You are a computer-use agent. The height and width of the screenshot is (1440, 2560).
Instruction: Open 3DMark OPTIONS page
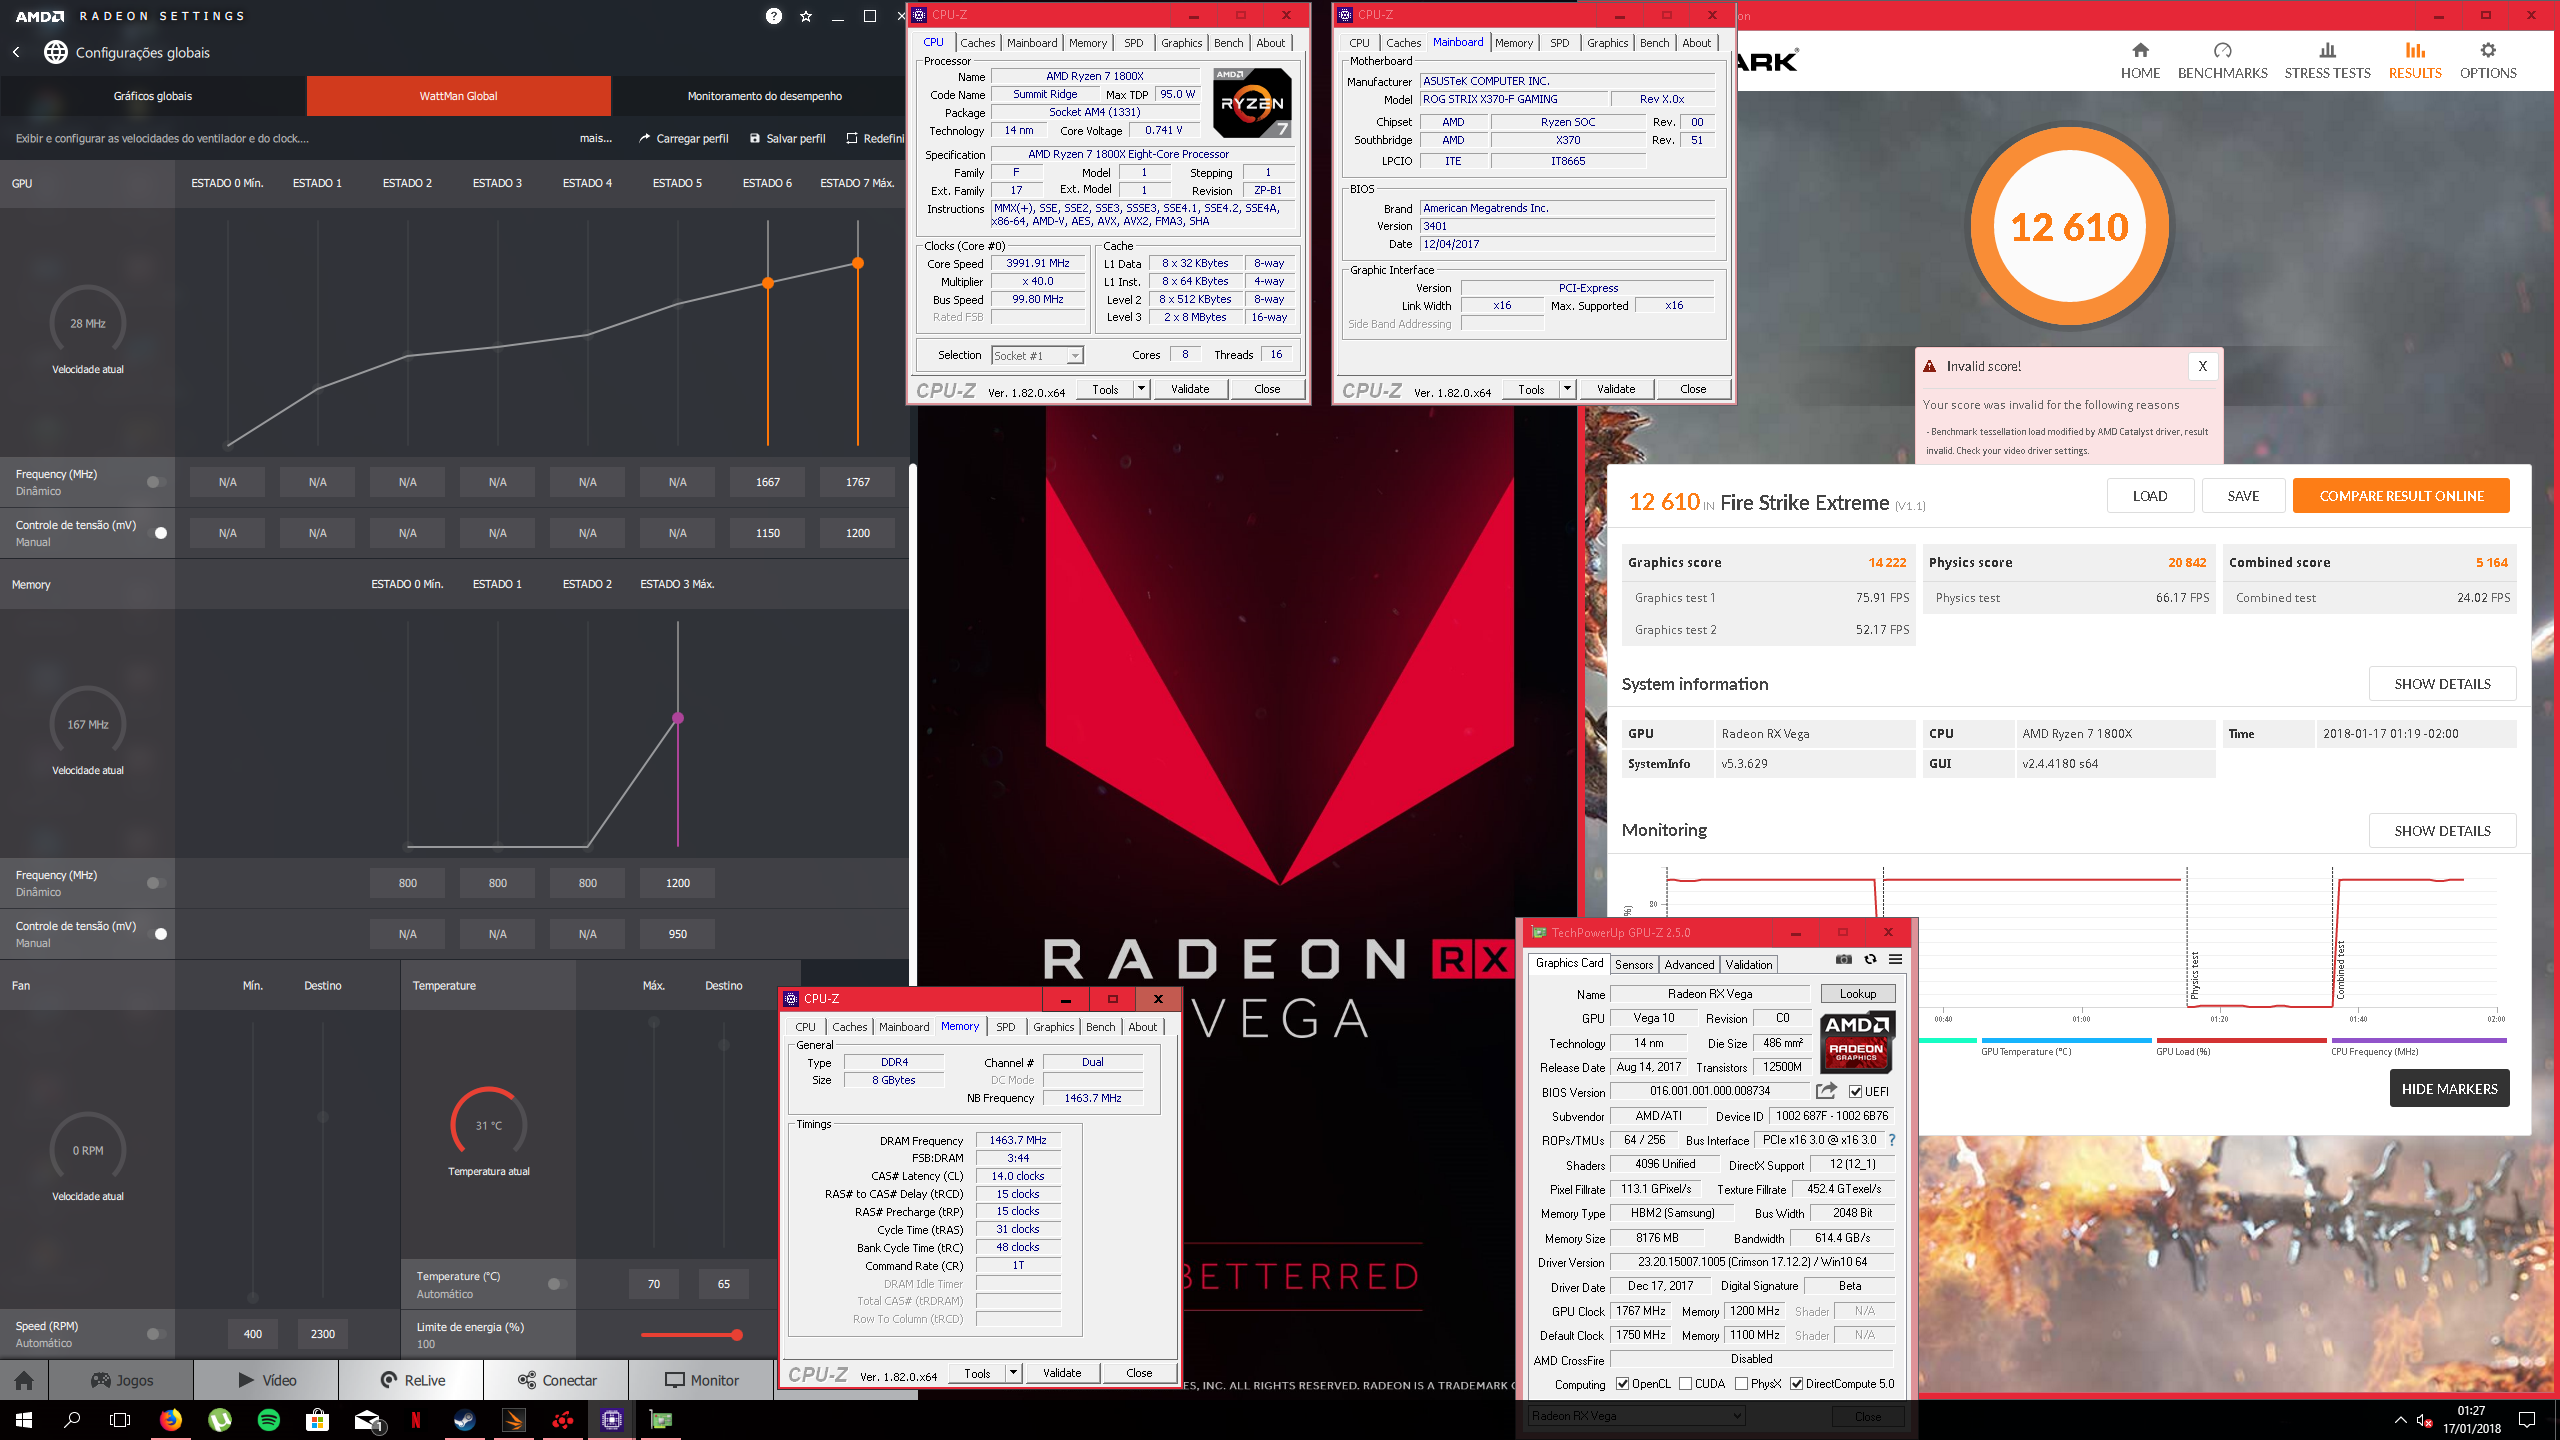point(2488,60)
